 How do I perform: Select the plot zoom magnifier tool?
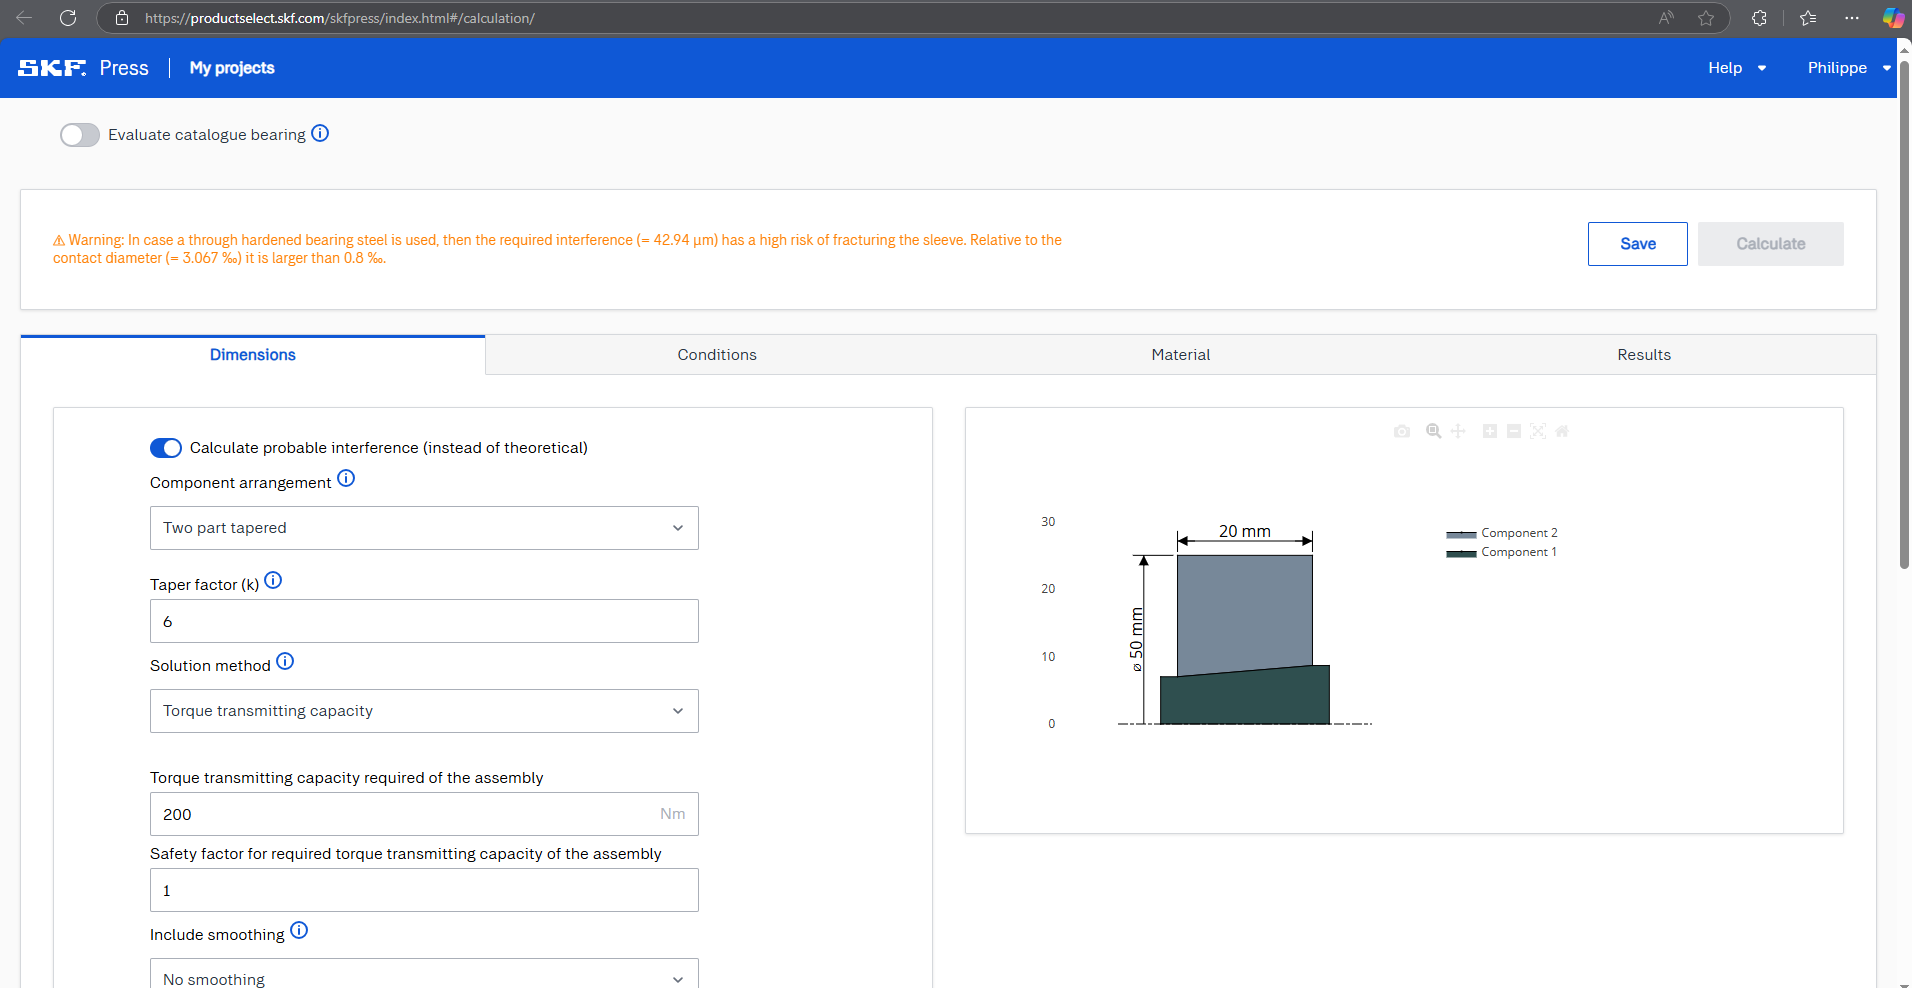point(1433,431)
